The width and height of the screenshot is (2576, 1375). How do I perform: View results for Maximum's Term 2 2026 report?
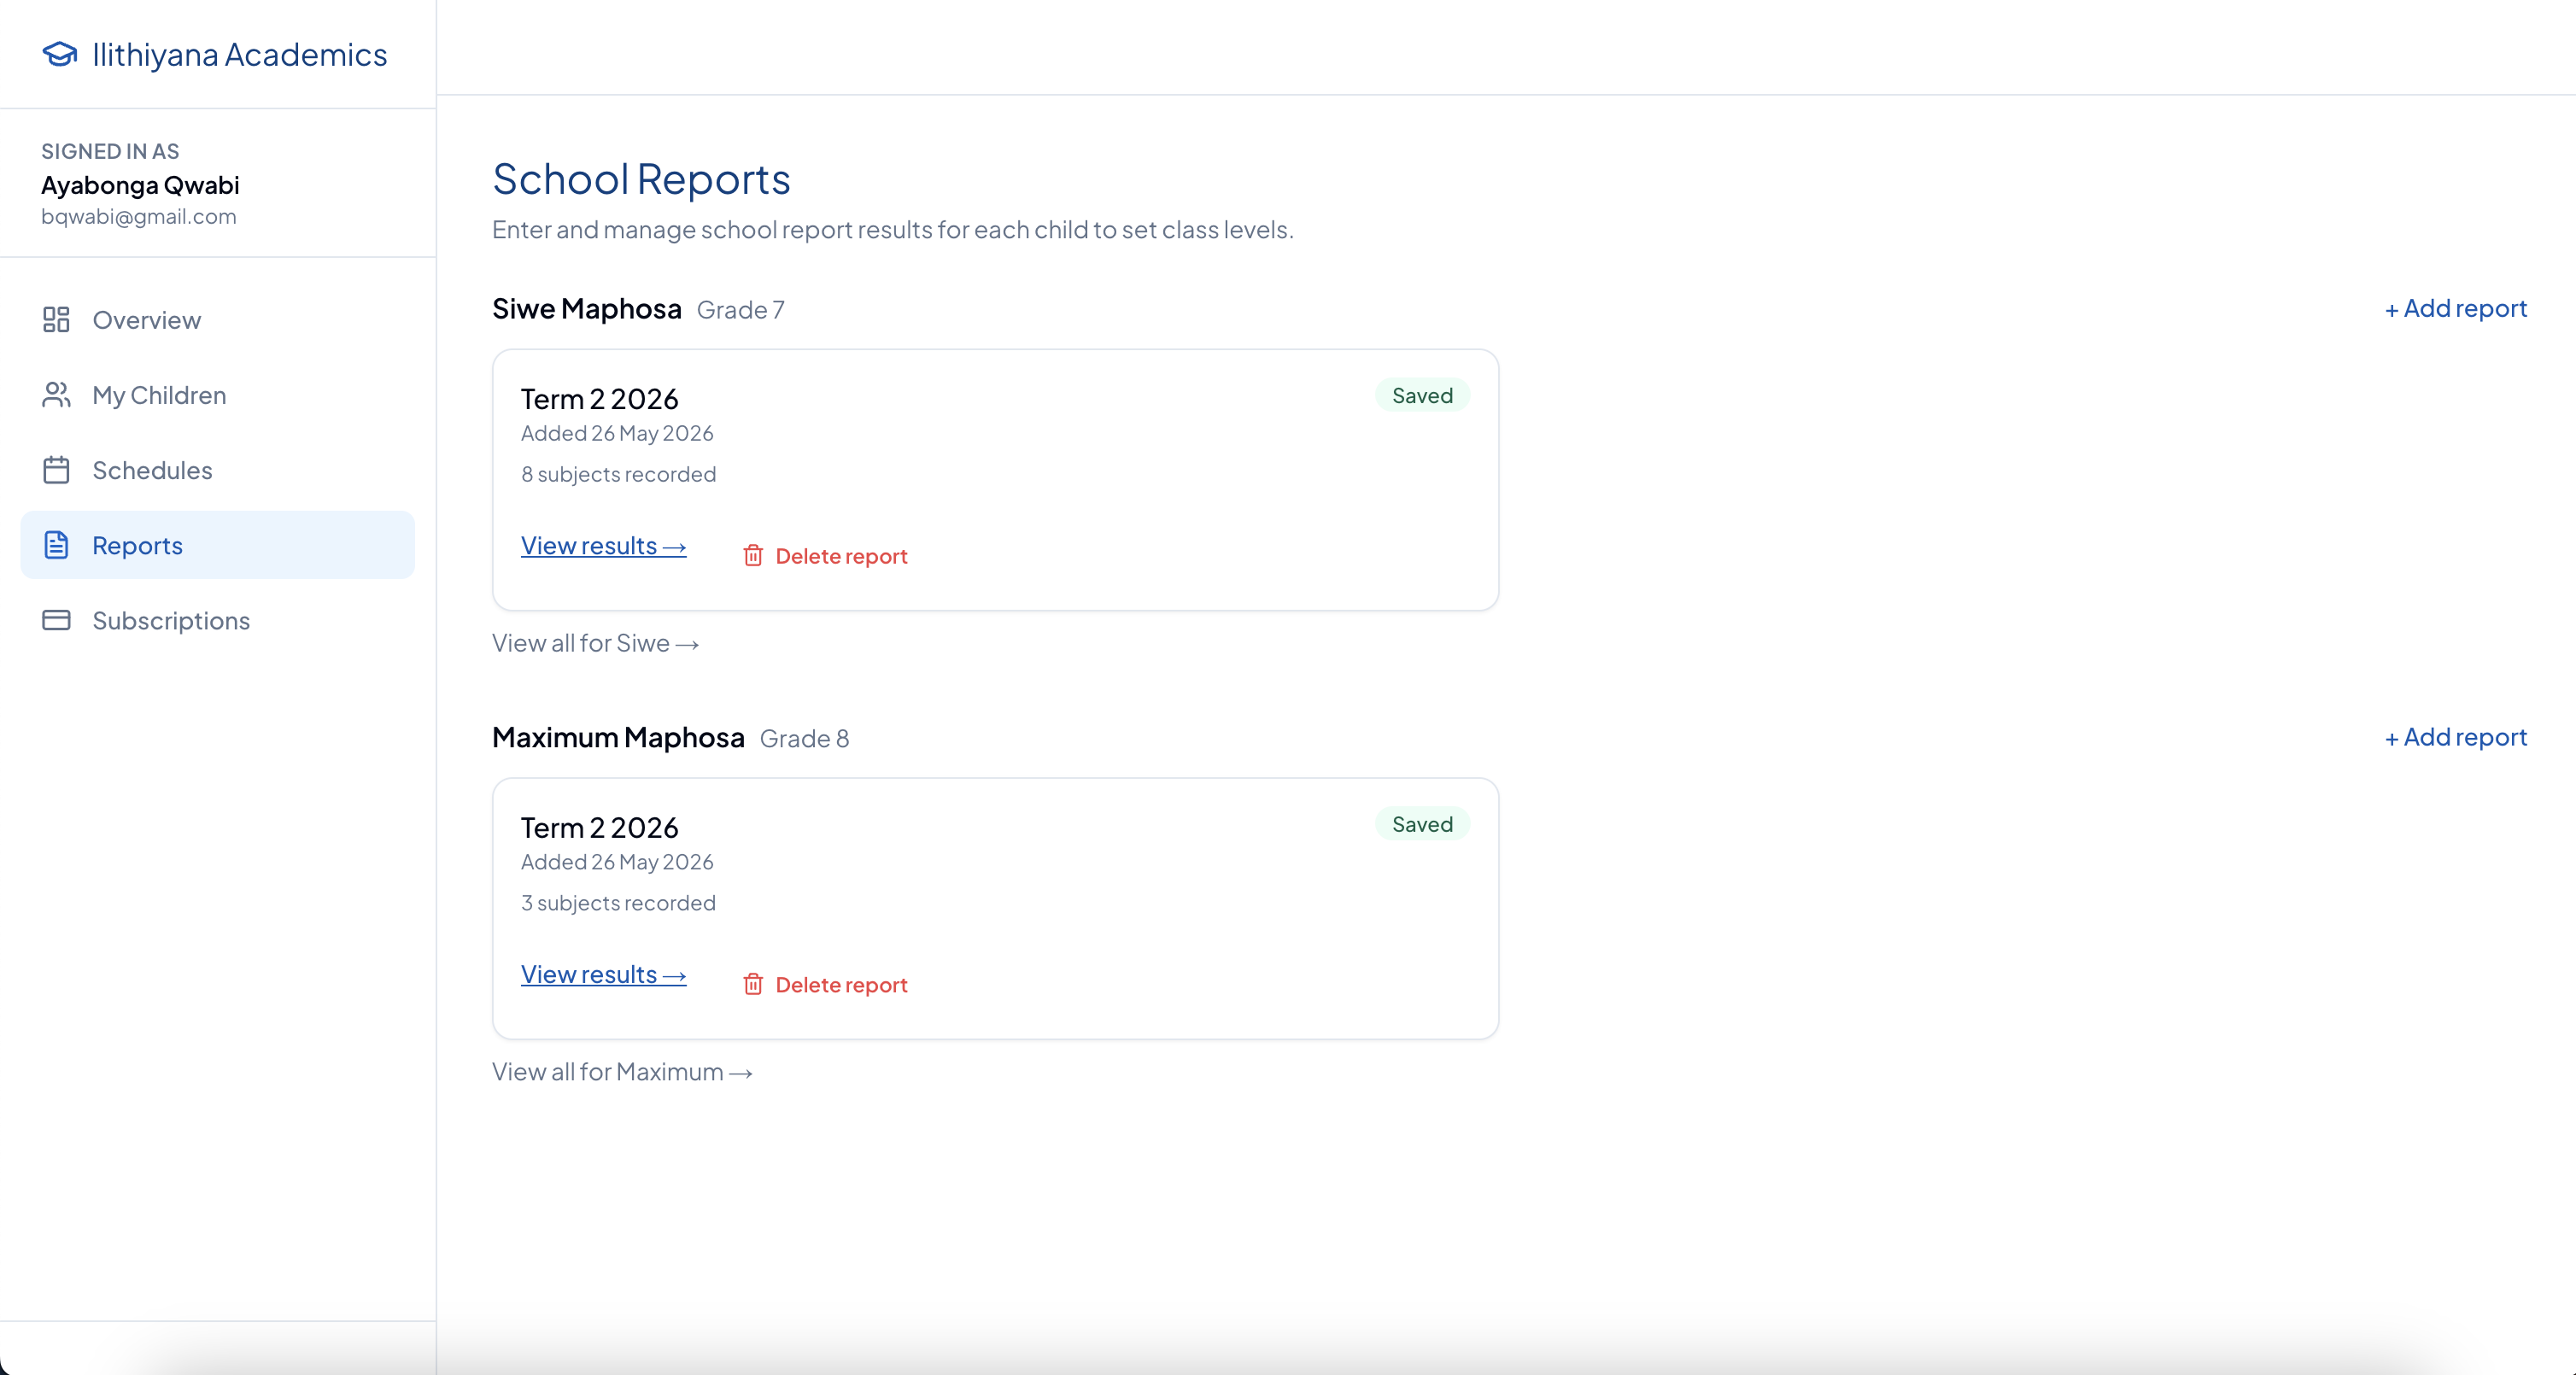(x=603, y=975)
